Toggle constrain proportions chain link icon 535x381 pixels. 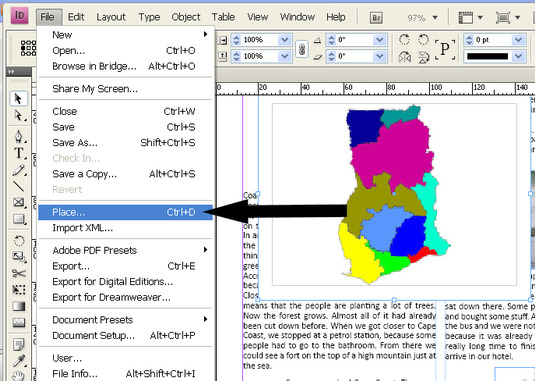coord(302,49)
